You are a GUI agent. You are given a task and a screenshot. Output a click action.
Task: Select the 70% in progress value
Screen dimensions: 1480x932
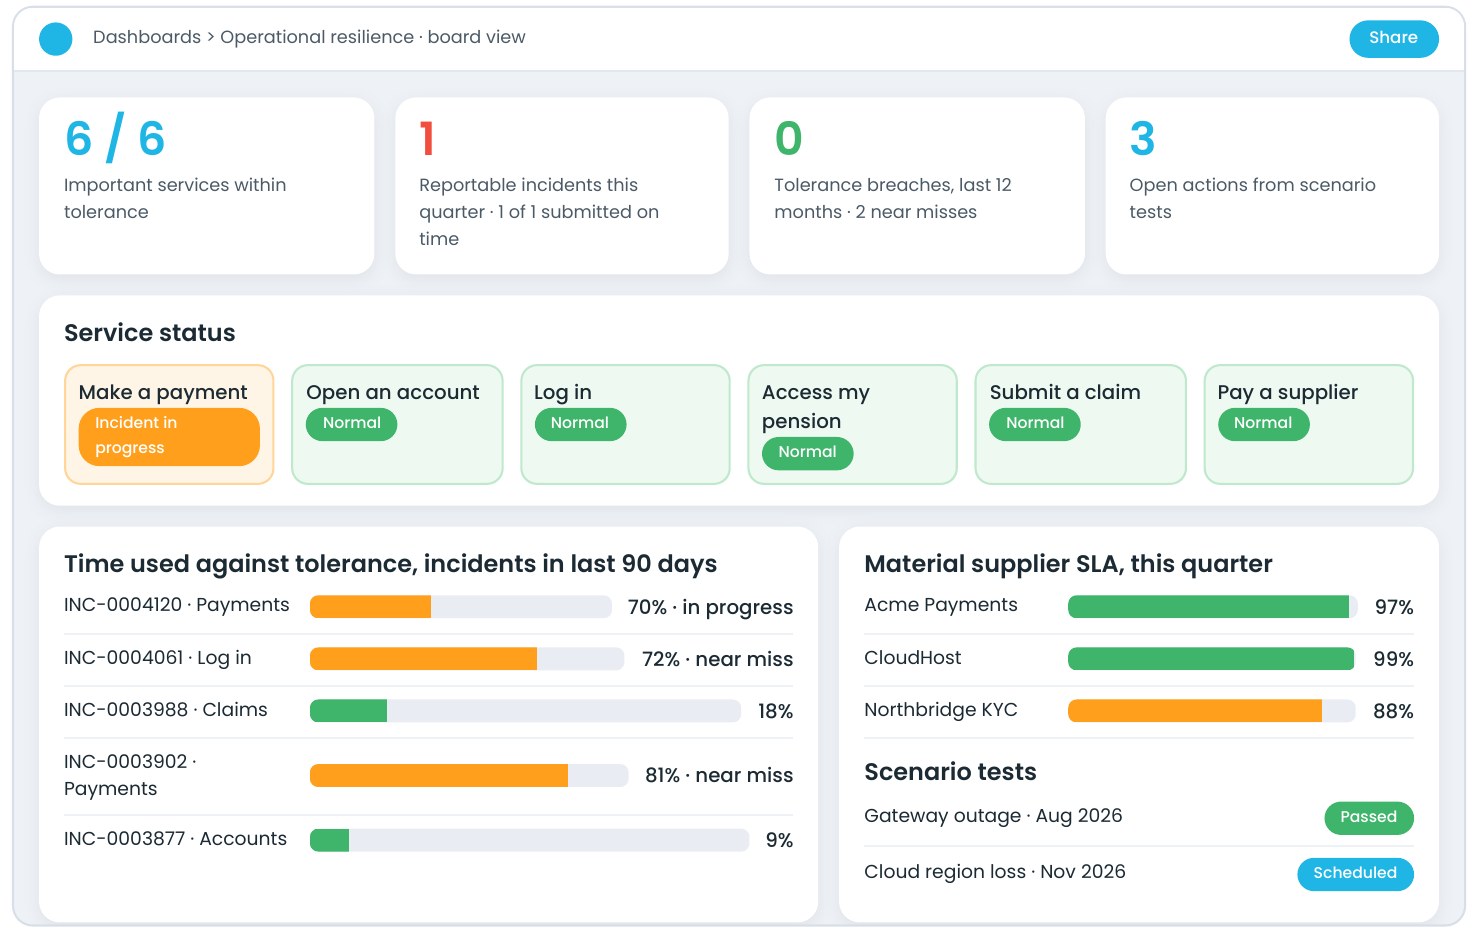[710, 607]
